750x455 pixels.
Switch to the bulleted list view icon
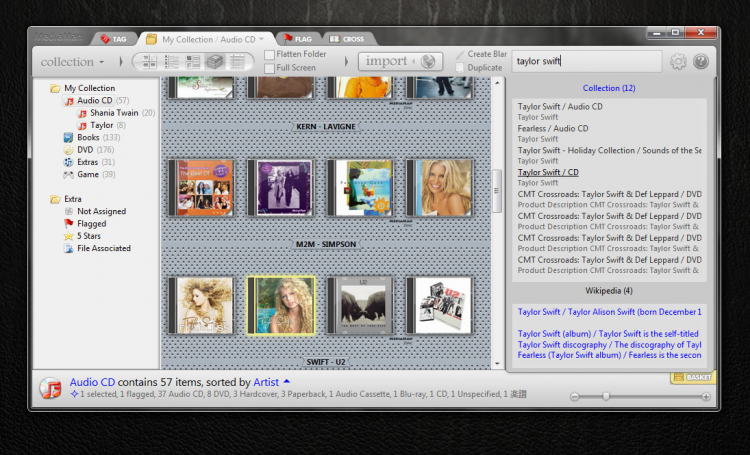click(x=171, y=61)
